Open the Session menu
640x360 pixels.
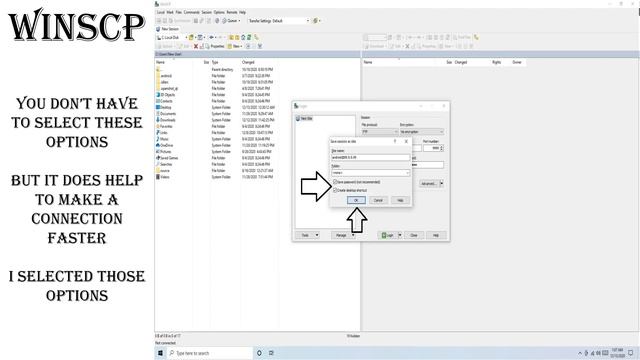tap(207, 12)
